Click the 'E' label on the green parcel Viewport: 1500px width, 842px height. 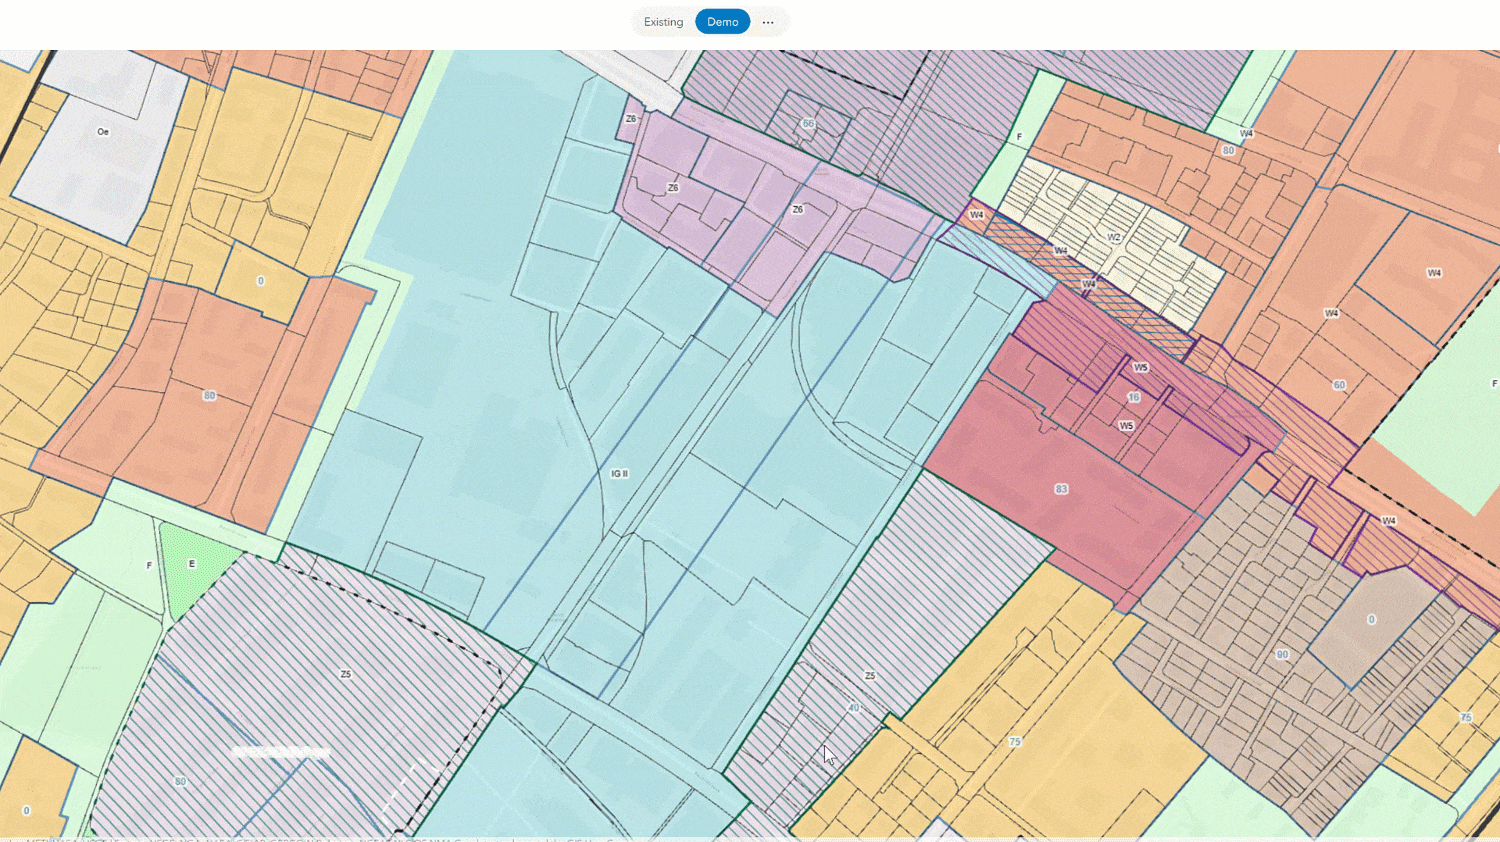[x=192, y=564]
